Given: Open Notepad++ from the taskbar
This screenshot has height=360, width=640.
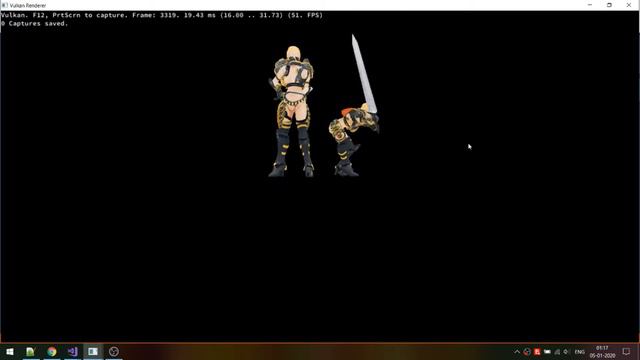Looking at the screenshot, I should (31, 351).
